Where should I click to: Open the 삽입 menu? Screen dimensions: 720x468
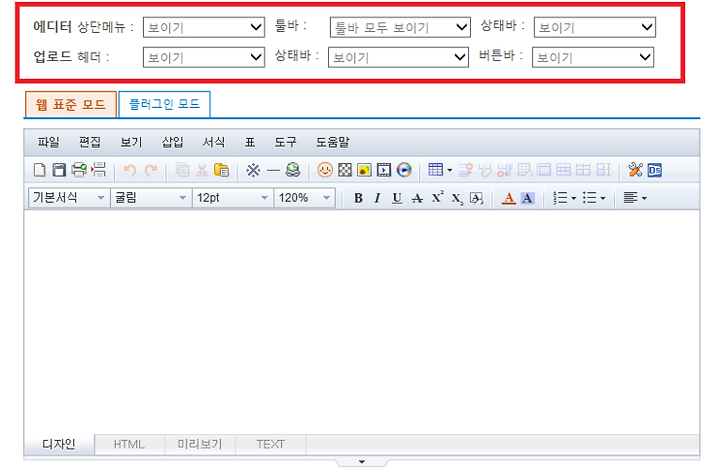pyautogui.click(x=173, y=142)
